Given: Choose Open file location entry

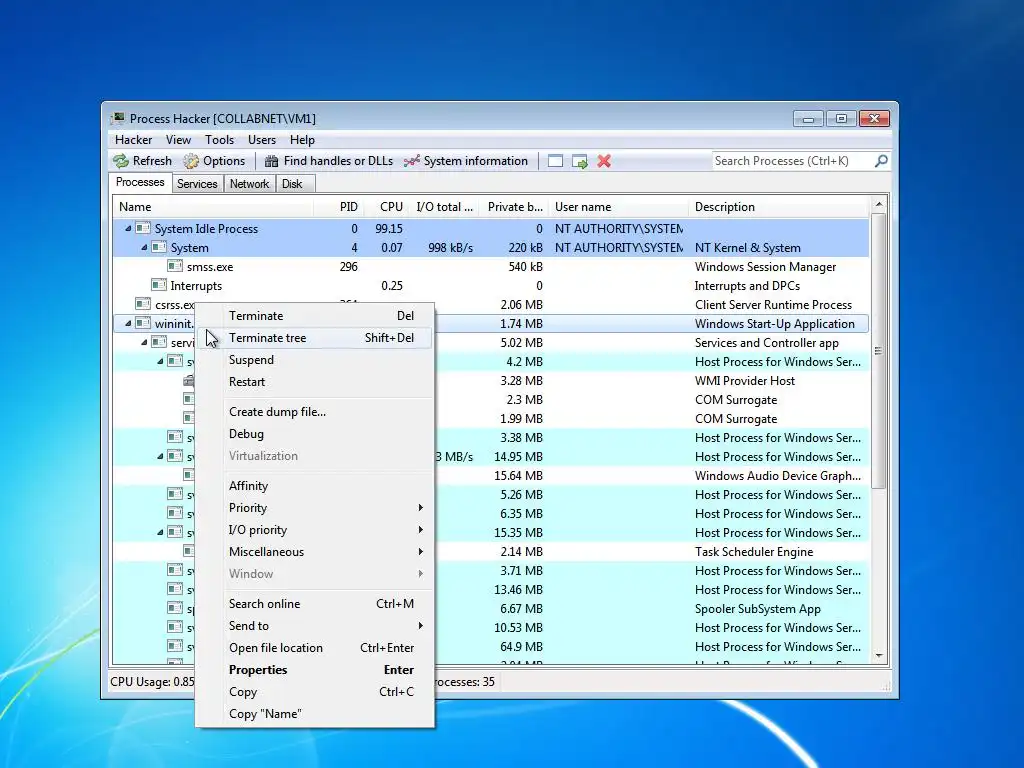Looking at the screenshot, I should (x=315, y=648).
